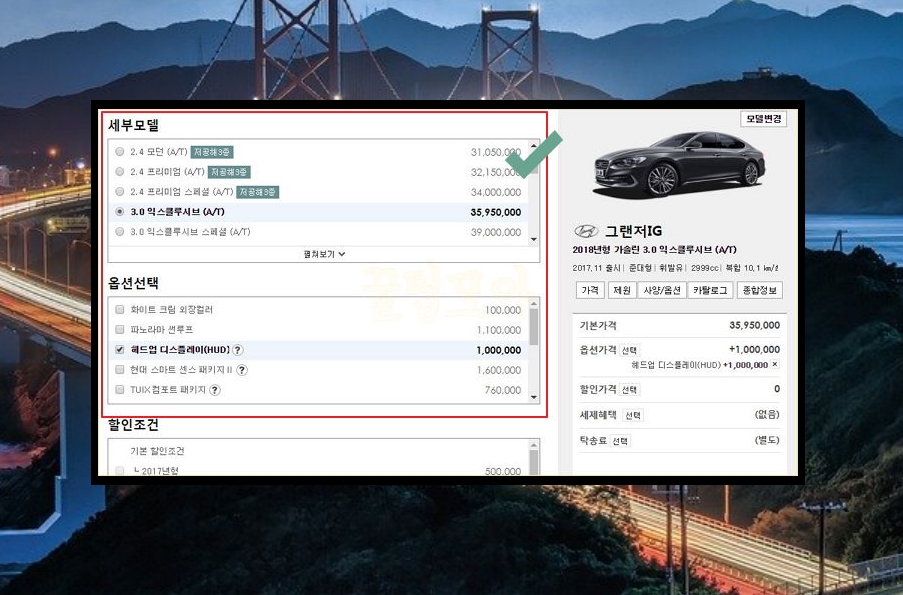Click the 2018년형 가솔린 3.0 익스클루시브 (A/T) subtitle

654,249
